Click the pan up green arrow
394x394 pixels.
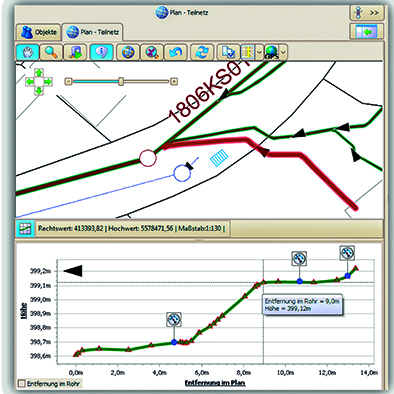point(39,73)
